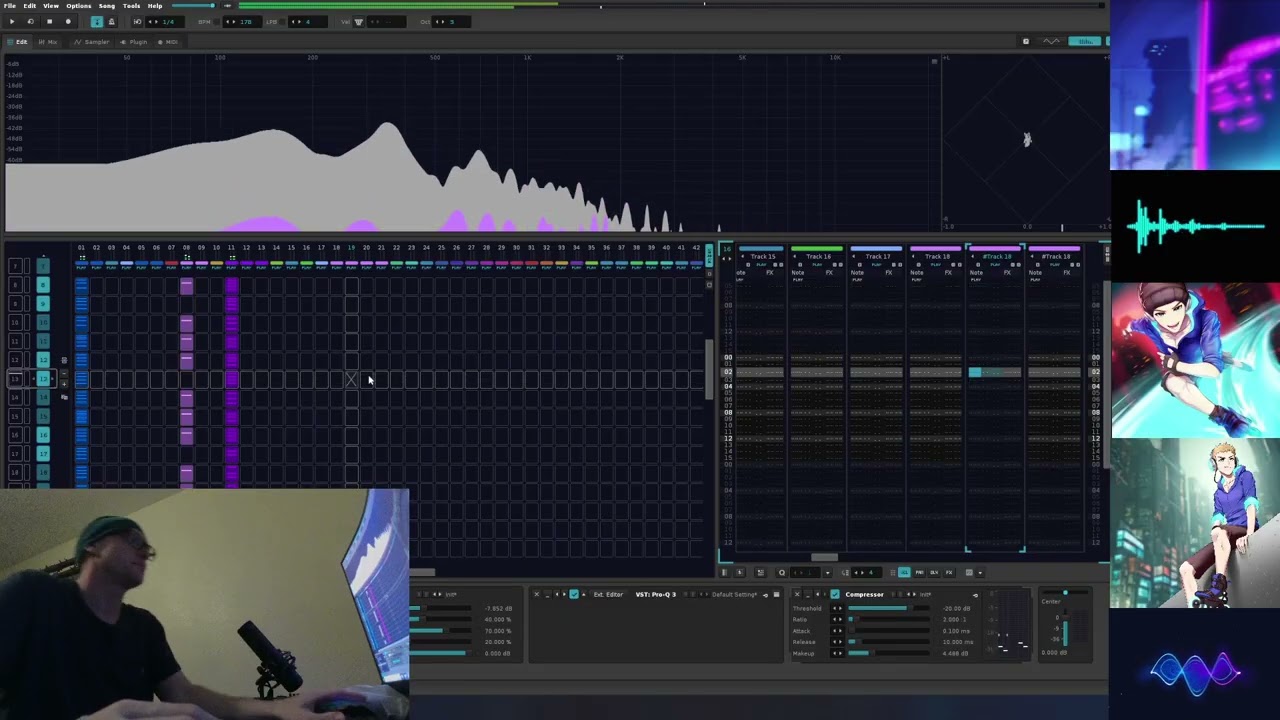This screenshot has height=720, width=1280.
Task: Adjust the Compressor Ratio slider
Action: [x=889, y=619]
